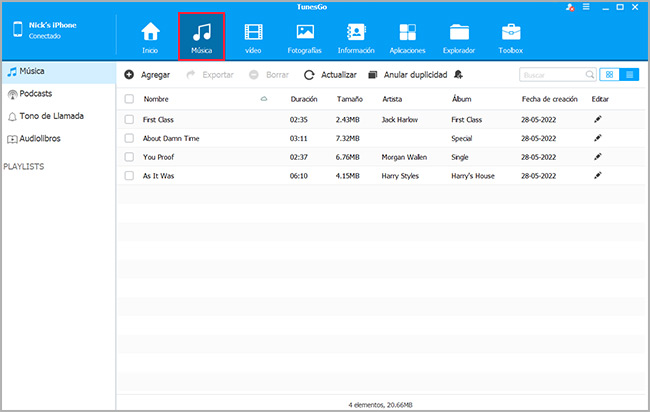Screen dimensions: 650x412
Task: Open the Vídeo tab
Action: (x=253, y=38)
